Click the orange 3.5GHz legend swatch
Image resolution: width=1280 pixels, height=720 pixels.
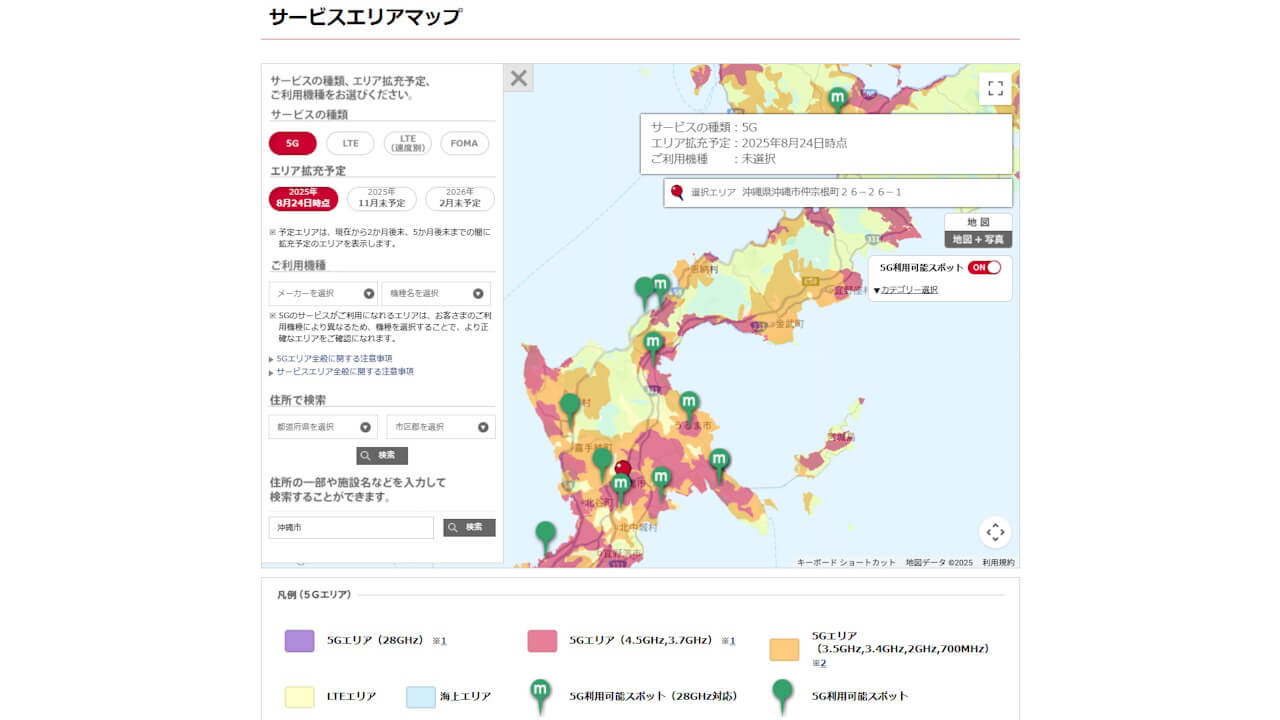click(784, 649)
